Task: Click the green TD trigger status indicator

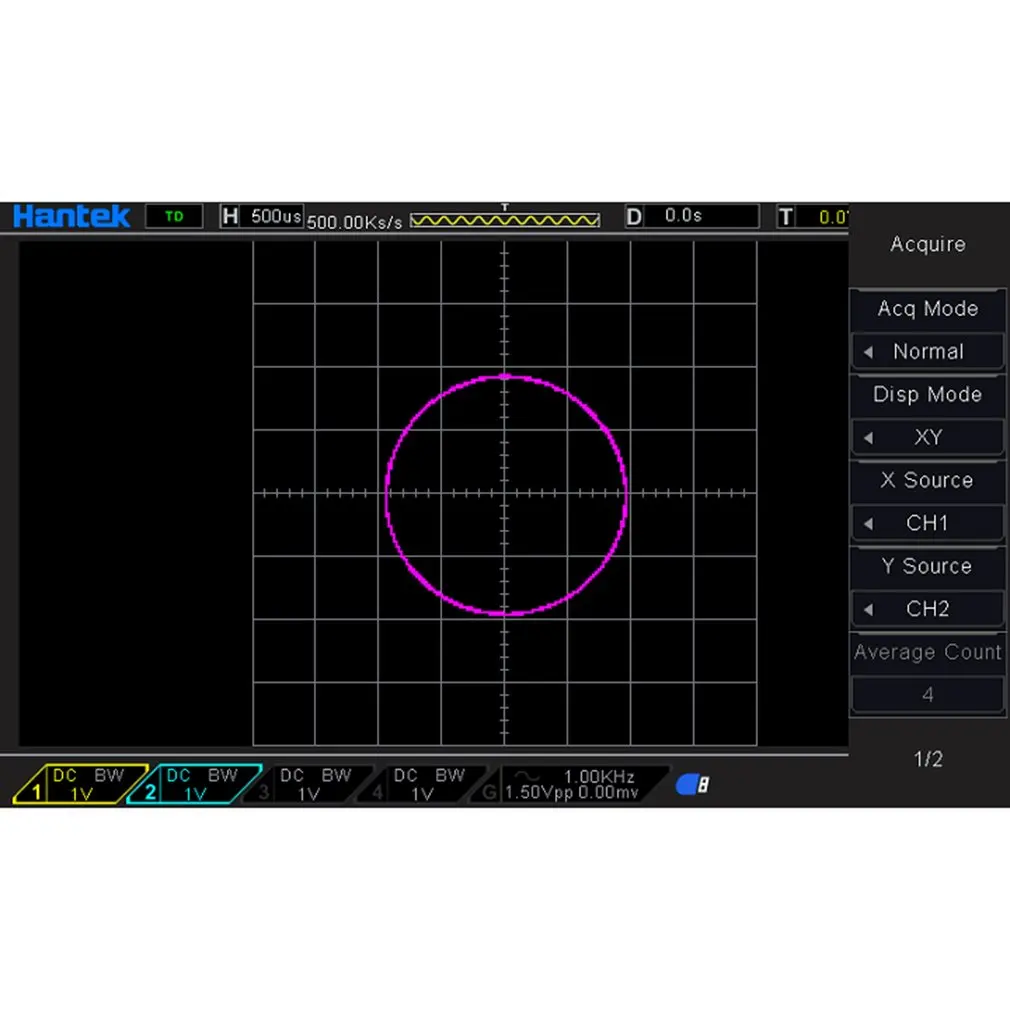Action: click(x=174, y=216)
